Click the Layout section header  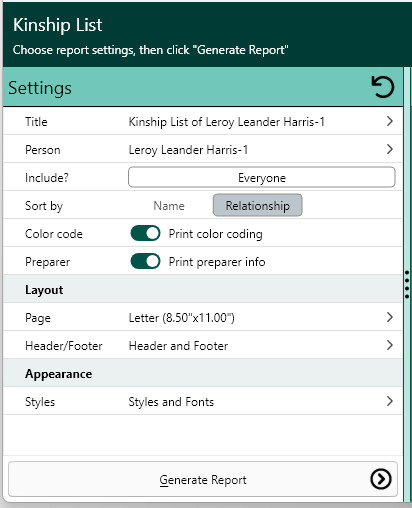(203, 289)
